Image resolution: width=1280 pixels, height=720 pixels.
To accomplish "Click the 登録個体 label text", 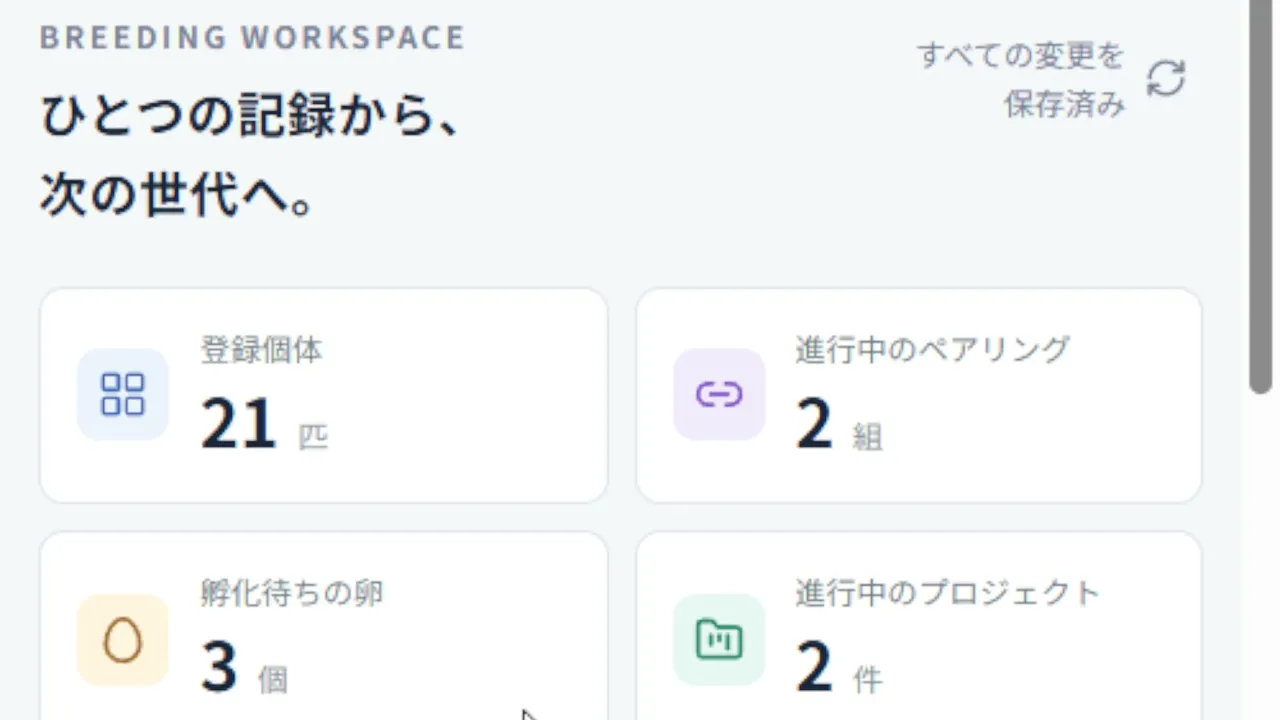I will pyautogui.click(x=261, y=350).
